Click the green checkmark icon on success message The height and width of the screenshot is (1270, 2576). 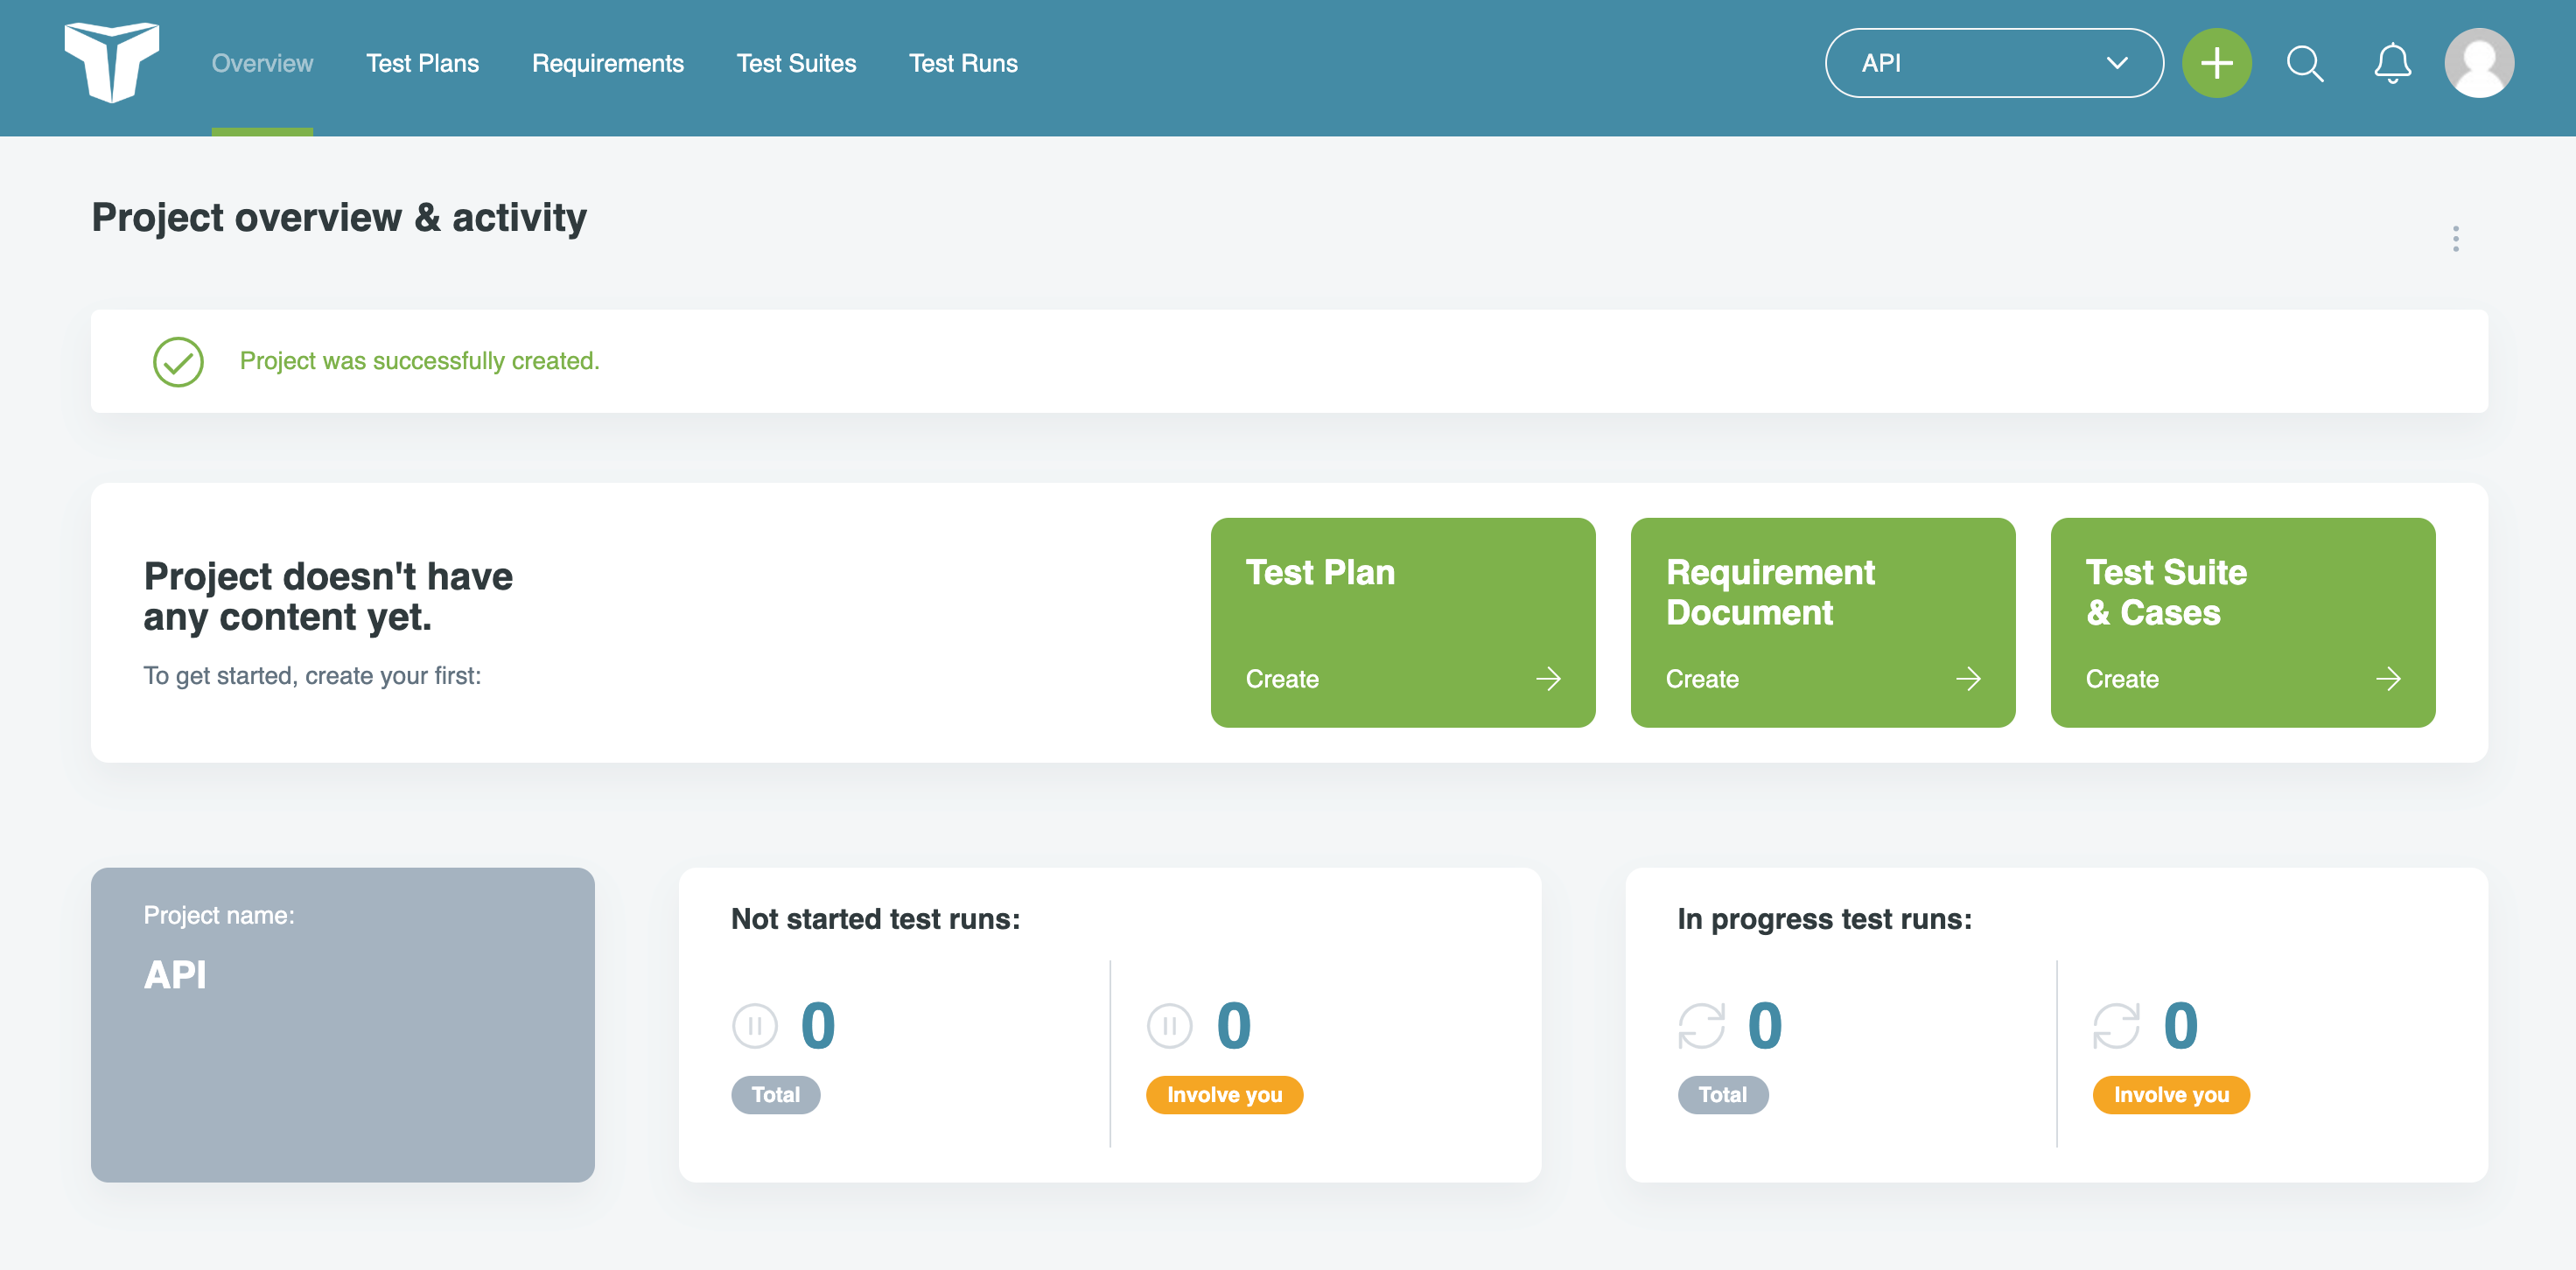coord(178,361)
